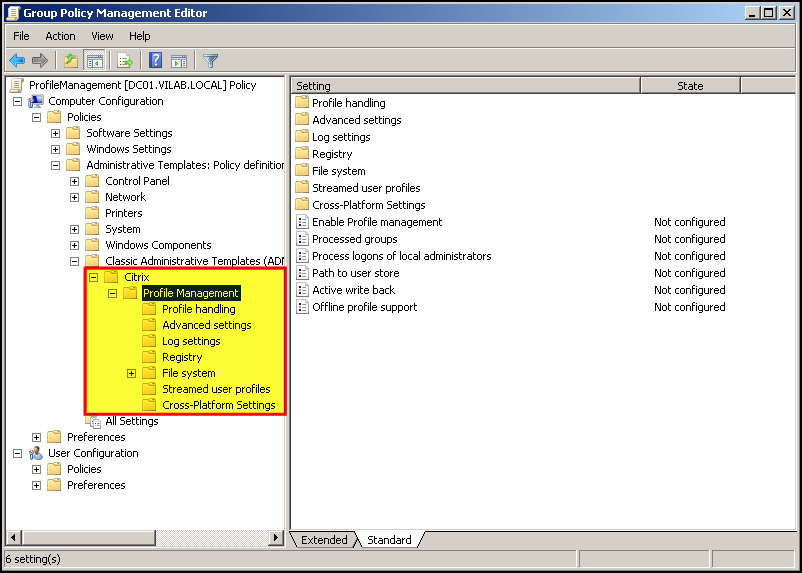
Task: Select Profile Management in the tree
Action: 191,293
